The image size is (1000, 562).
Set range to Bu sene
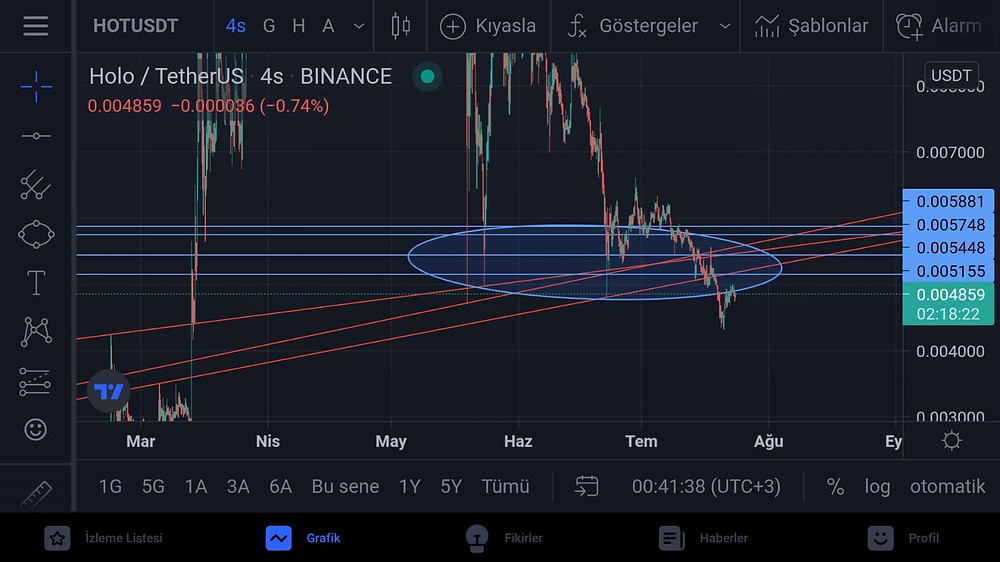[x=345, y=487]
